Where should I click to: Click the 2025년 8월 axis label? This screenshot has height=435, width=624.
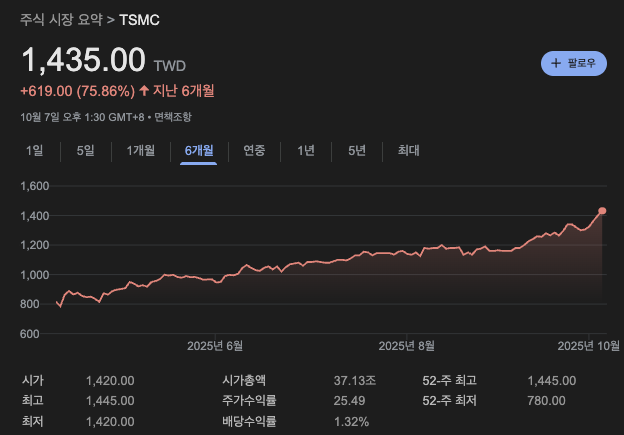[x=407, y=346]
